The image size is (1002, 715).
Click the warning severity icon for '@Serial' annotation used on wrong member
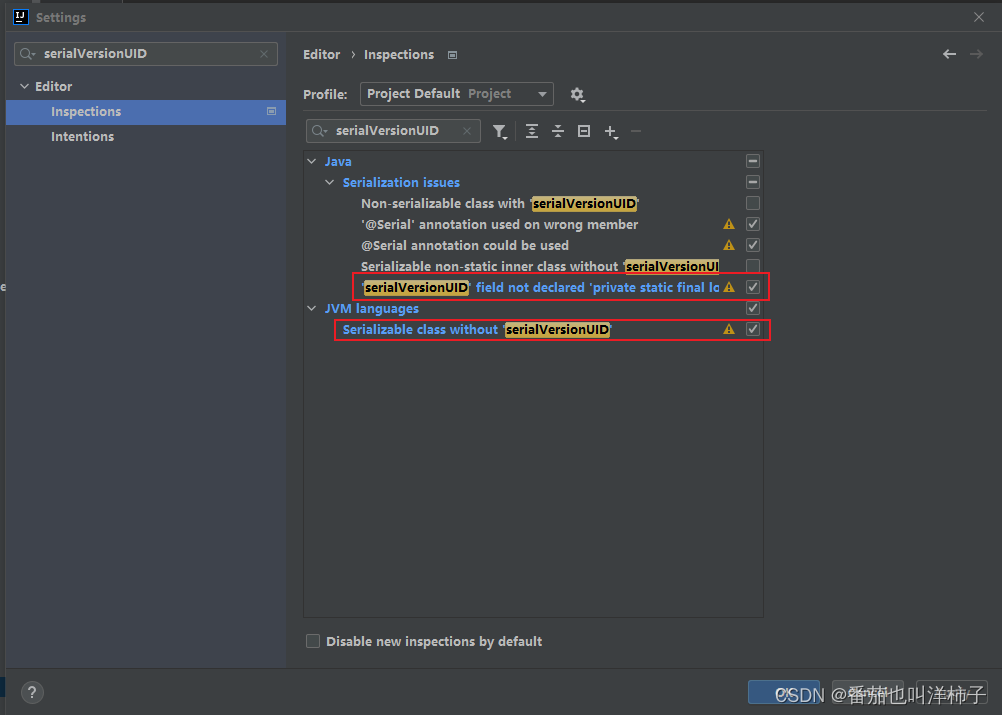[728, 224]
